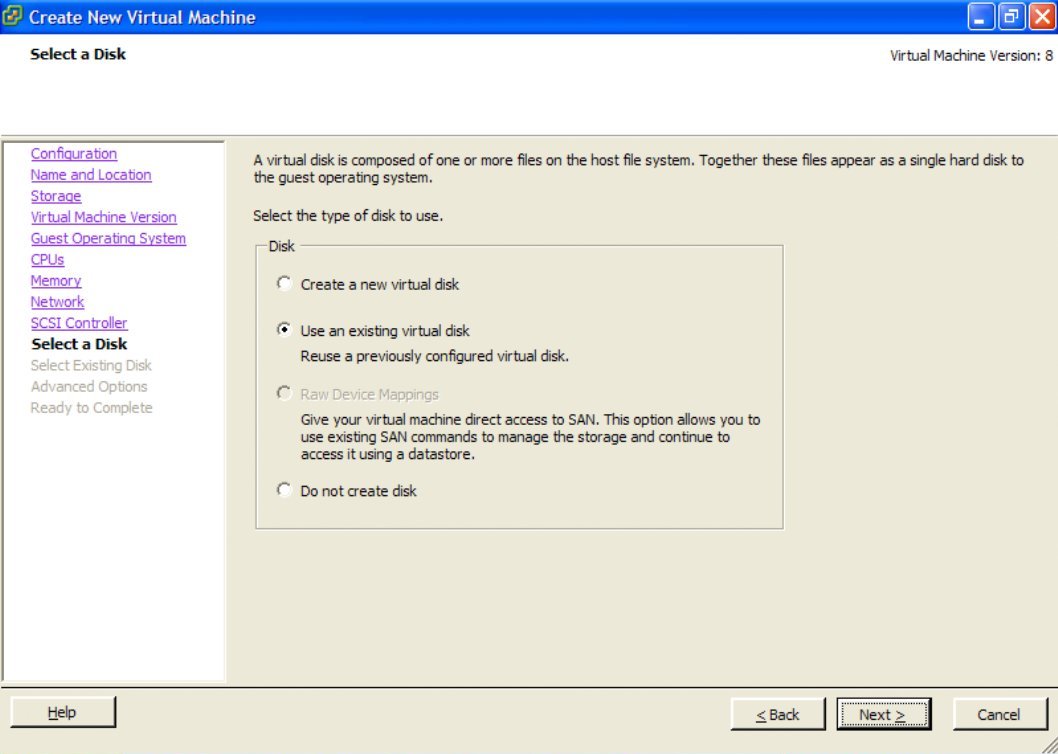Click the Help button
The height and width of the screenshot is (754, 1058).
(x=63, y=713)
